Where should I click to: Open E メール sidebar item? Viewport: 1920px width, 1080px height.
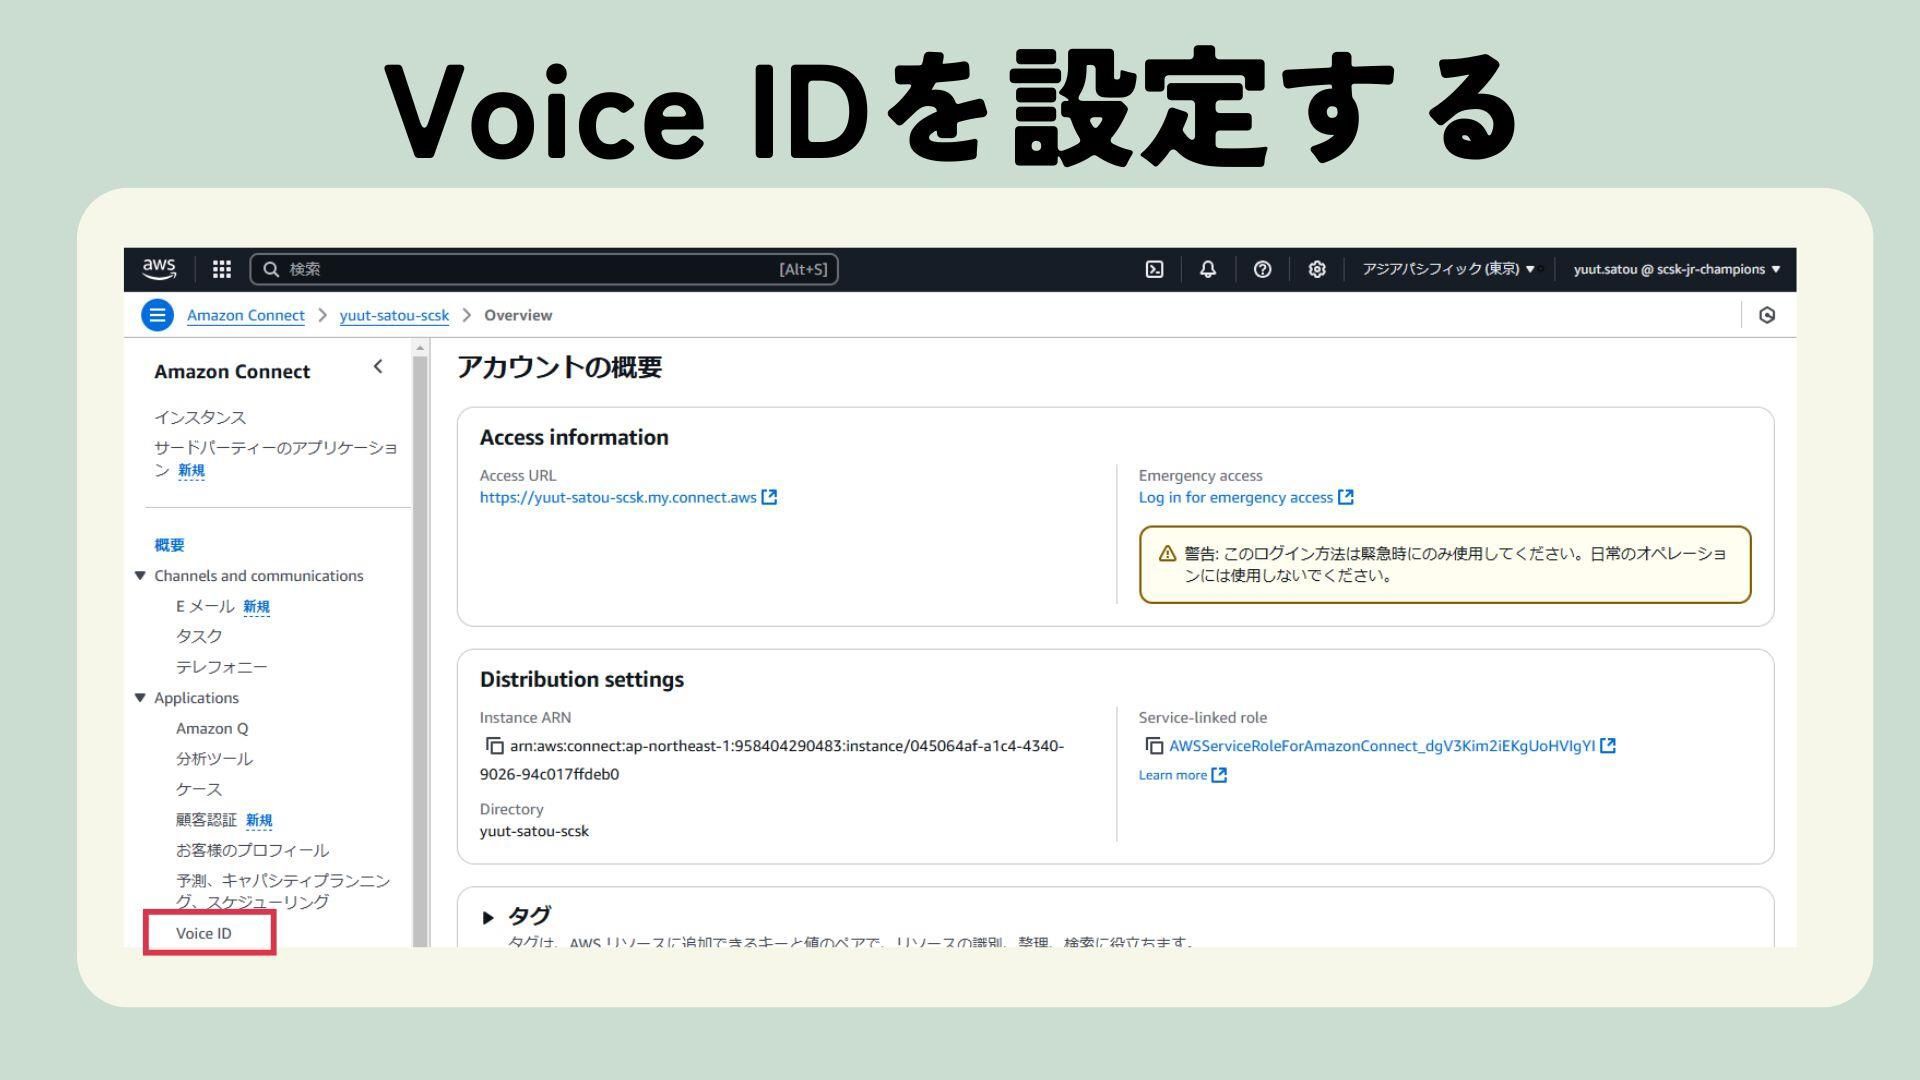click(x=205, y=606)
